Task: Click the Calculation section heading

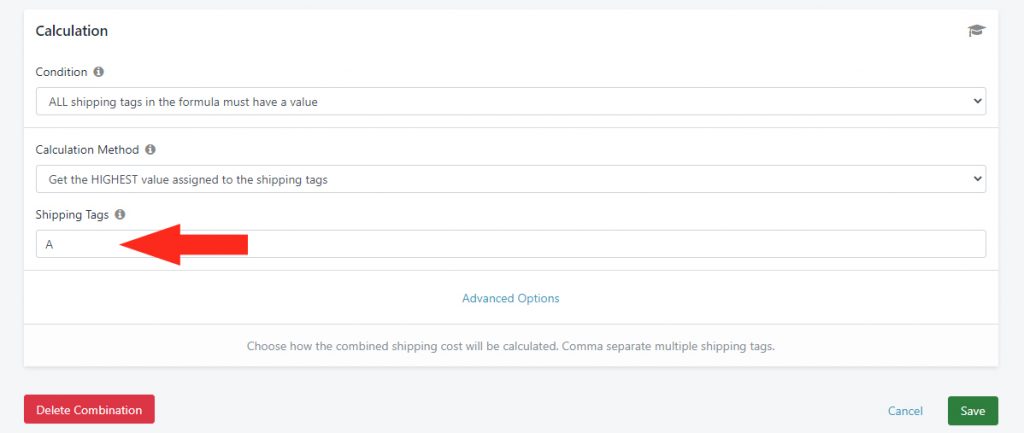Action: tap(72, 31)
